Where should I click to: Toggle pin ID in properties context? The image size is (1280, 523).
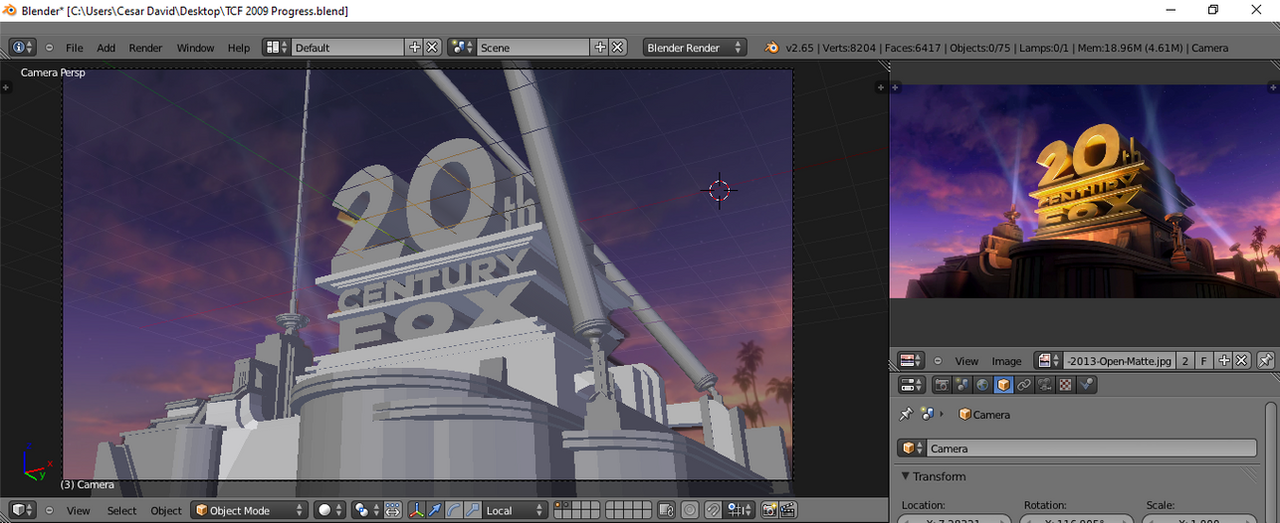(x=907, y=414)
